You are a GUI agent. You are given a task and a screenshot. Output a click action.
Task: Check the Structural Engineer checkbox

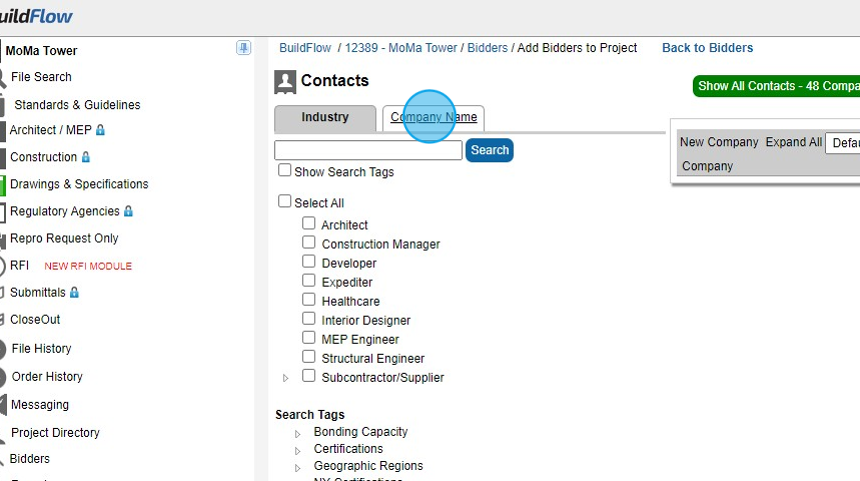[309, 357]
